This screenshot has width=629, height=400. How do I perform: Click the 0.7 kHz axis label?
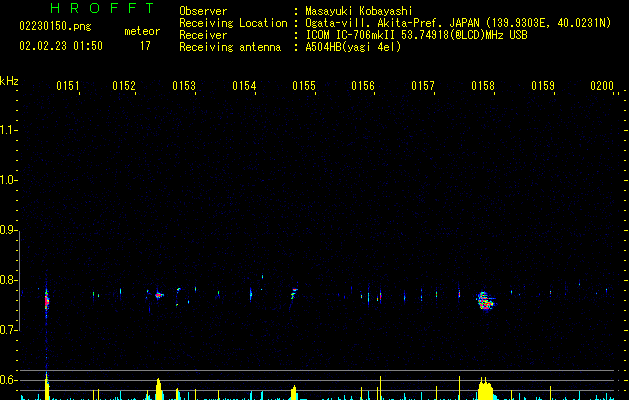tap(8, 330)
